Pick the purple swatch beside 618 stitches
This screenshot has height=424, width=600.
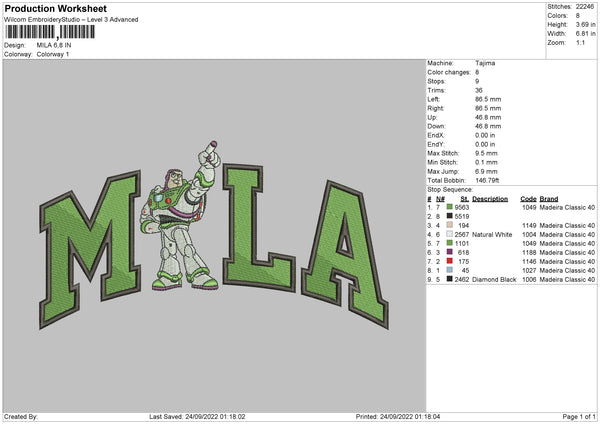(449, 252)
